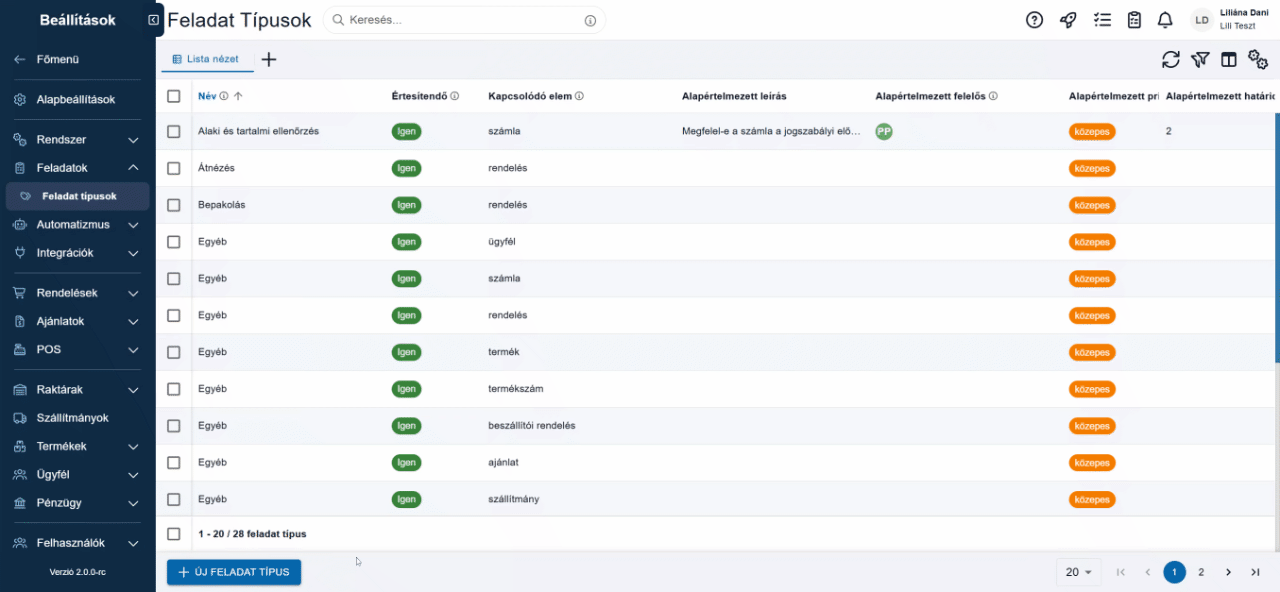Open the clipboard notes icon
Viewport: 1280px width, 592px height.
point(1135,19)
